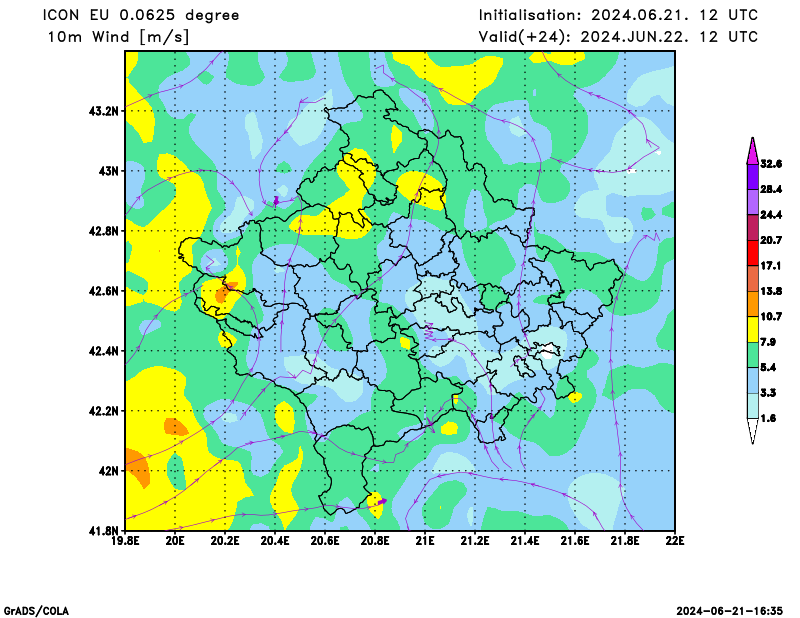
Task: Click the Initialisation date text
Action: pos(618,15)
